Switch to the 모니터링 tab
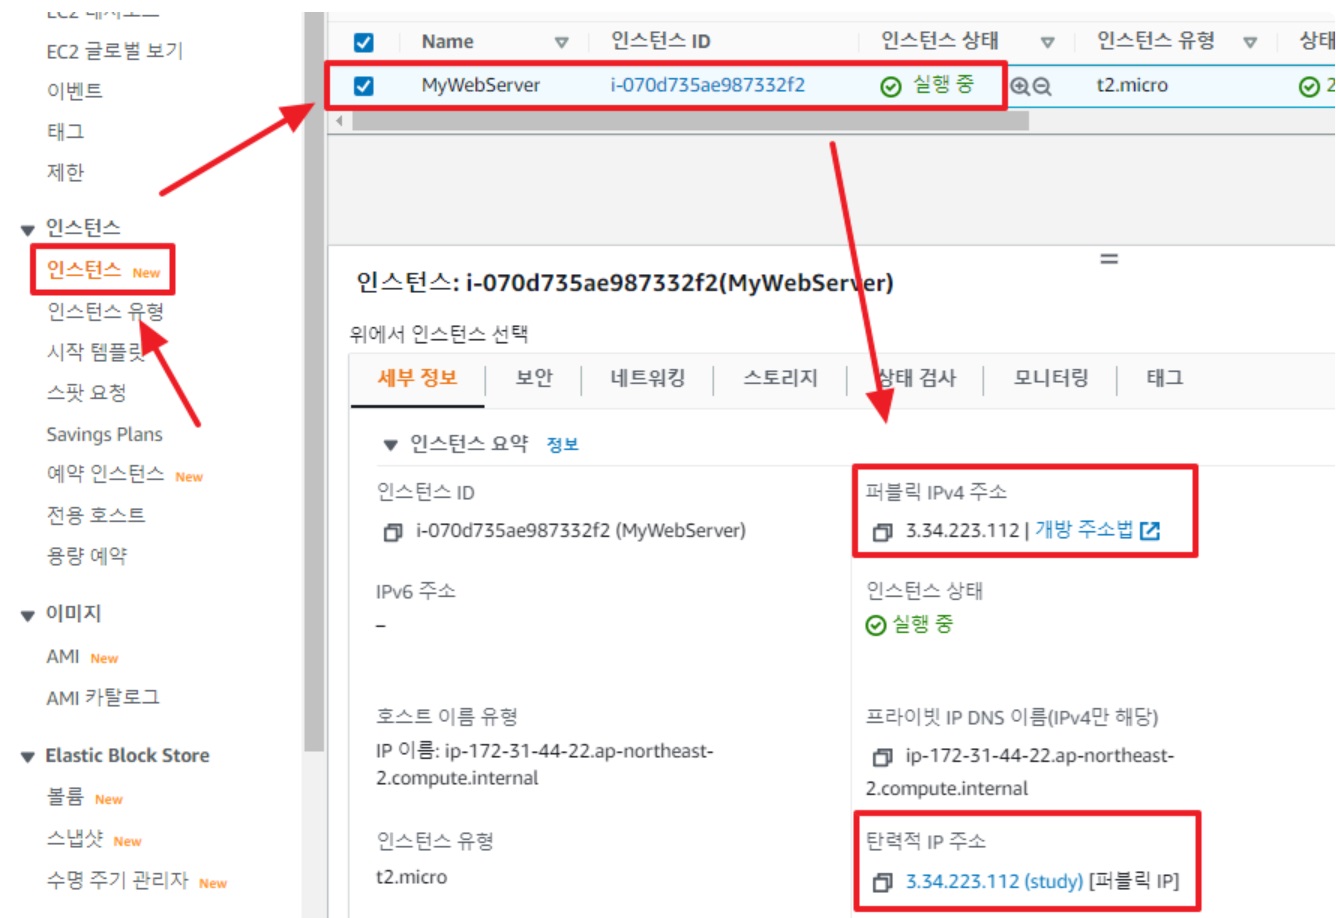1336x918 pixels. tap(1051, 378)
